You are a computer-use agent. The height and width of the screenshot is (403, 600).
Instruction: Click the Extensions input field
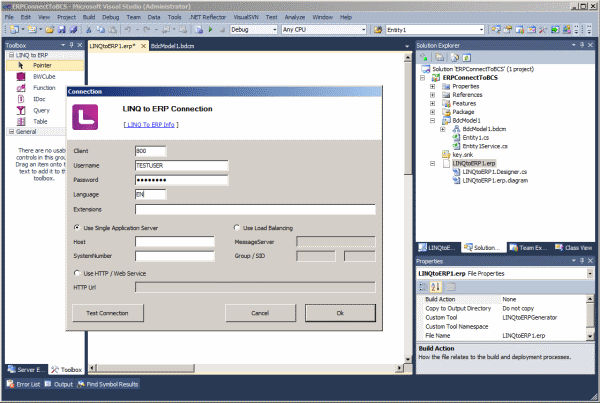pos(255,209)
